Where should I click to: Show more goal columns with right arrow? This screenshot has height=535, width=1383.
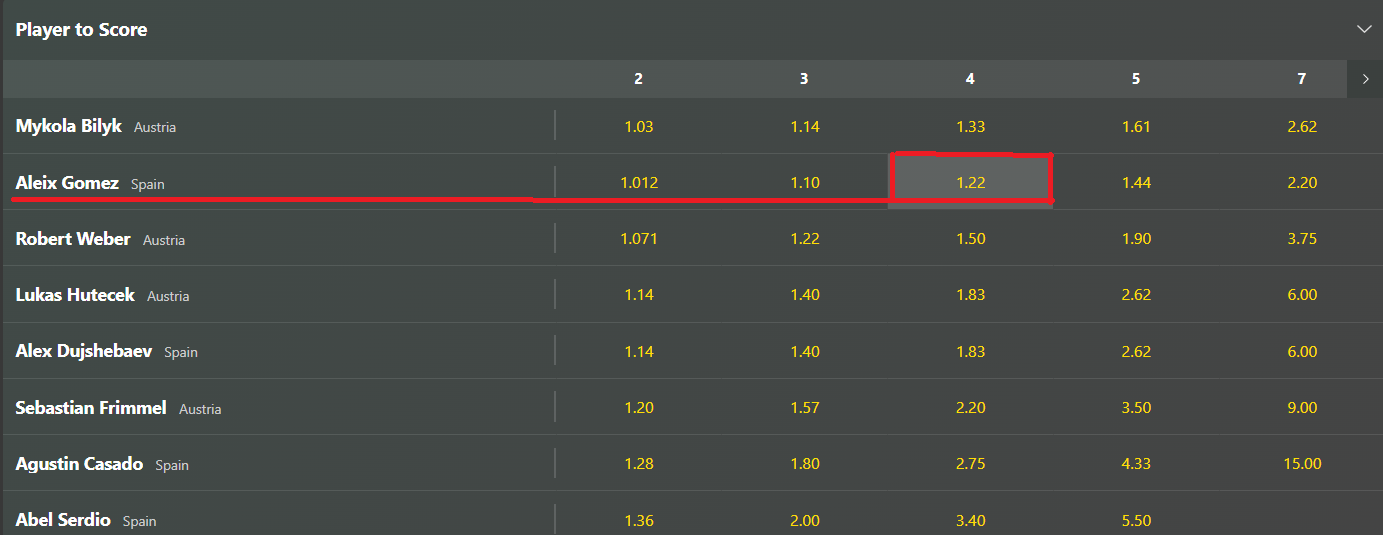[x=1365, y=79]
